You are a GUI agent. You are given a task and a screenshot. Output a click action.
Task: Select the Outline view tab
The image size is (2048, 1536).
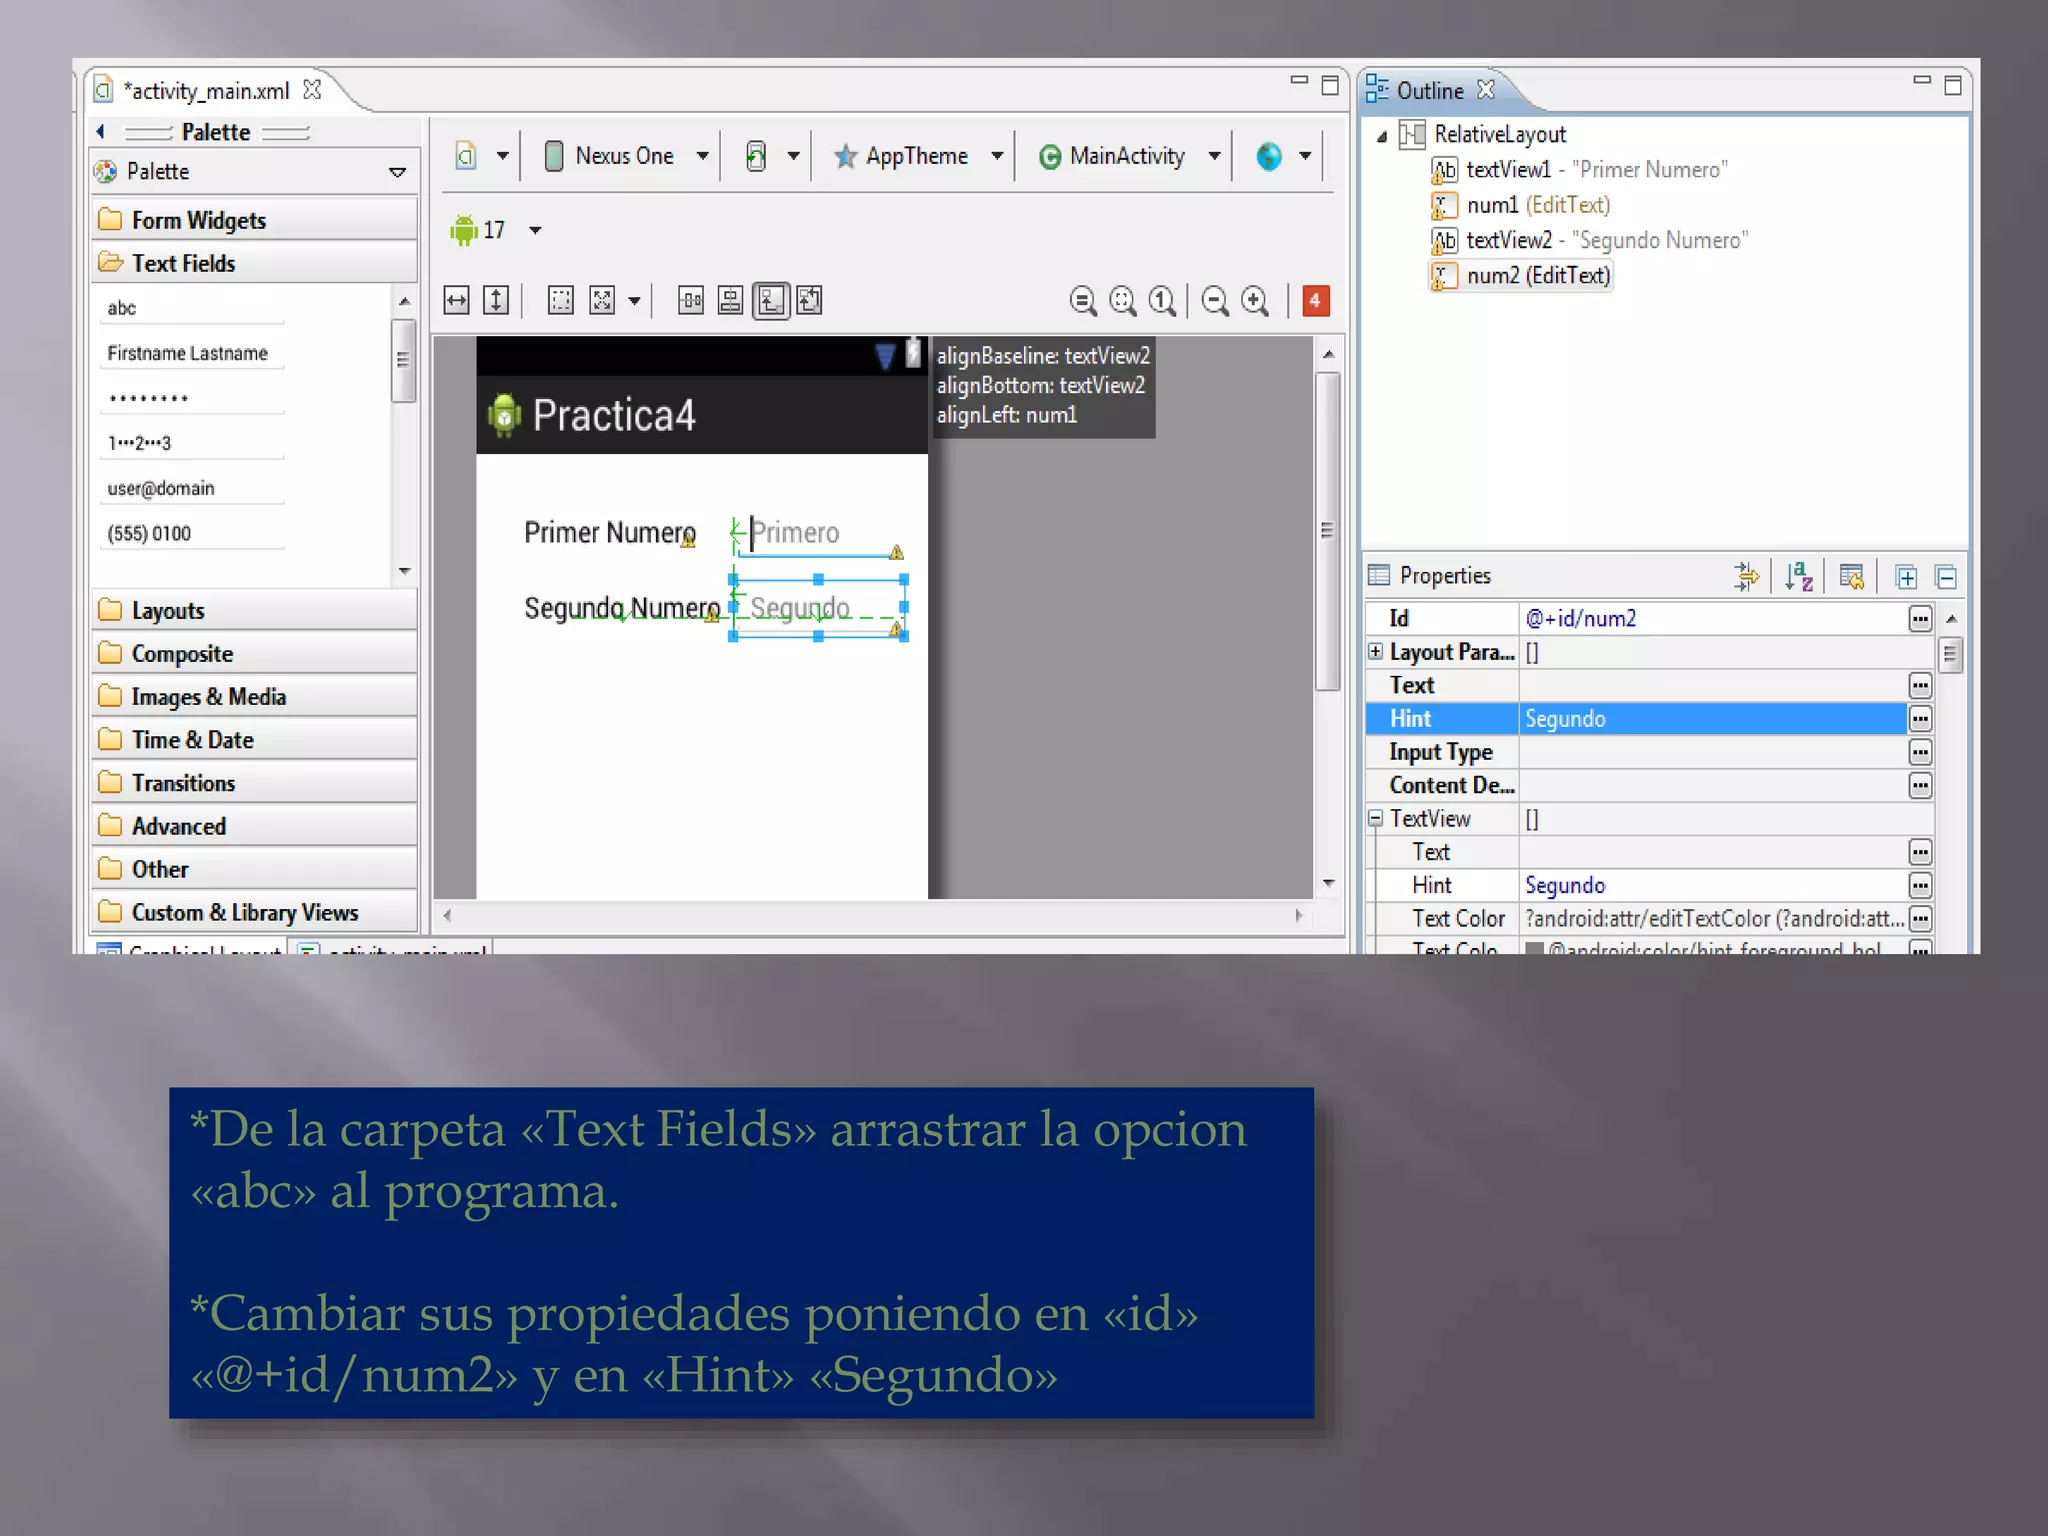1429,91
